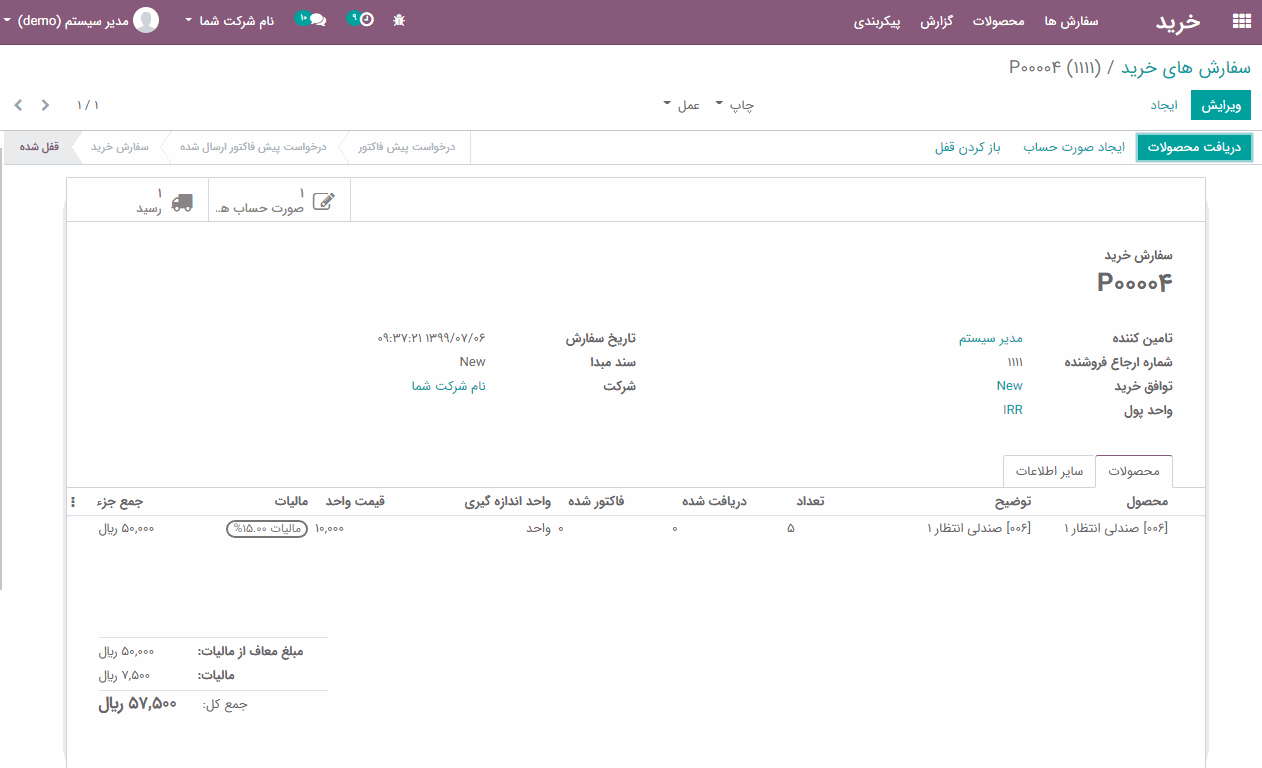Sort by قیمت واحد column header
This screenshot has height=768, width=1262.
(x=355, y=501)
